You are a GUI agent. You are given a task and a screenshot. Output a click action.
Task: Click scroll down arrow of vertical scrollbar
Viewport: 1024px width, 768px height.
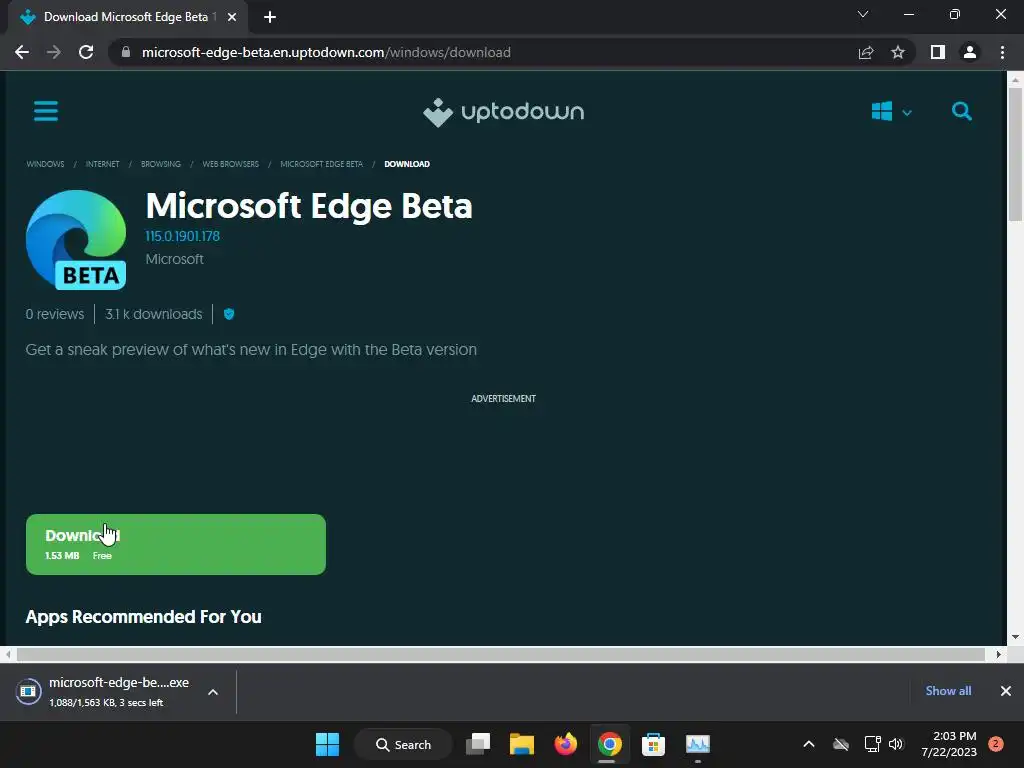1015,637
